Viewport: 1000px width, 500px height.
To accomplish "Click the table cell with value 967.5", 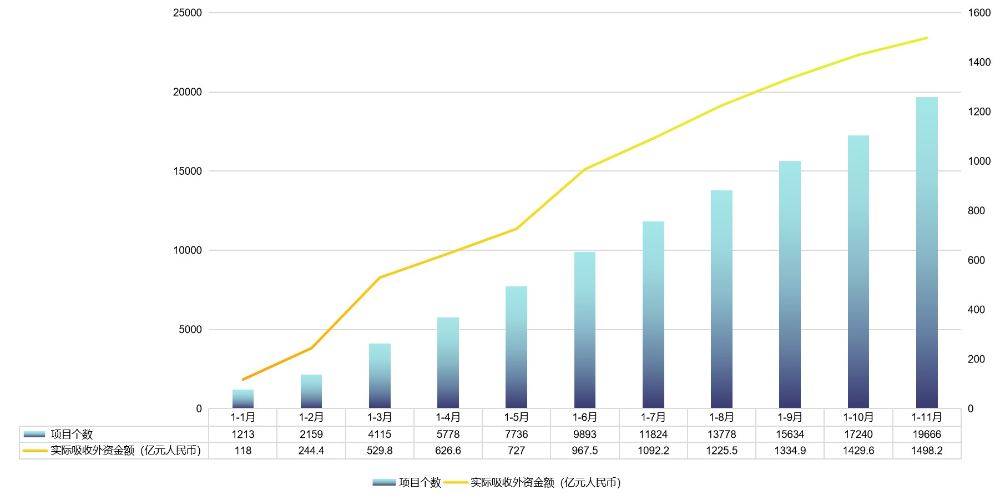I will 585,451.
